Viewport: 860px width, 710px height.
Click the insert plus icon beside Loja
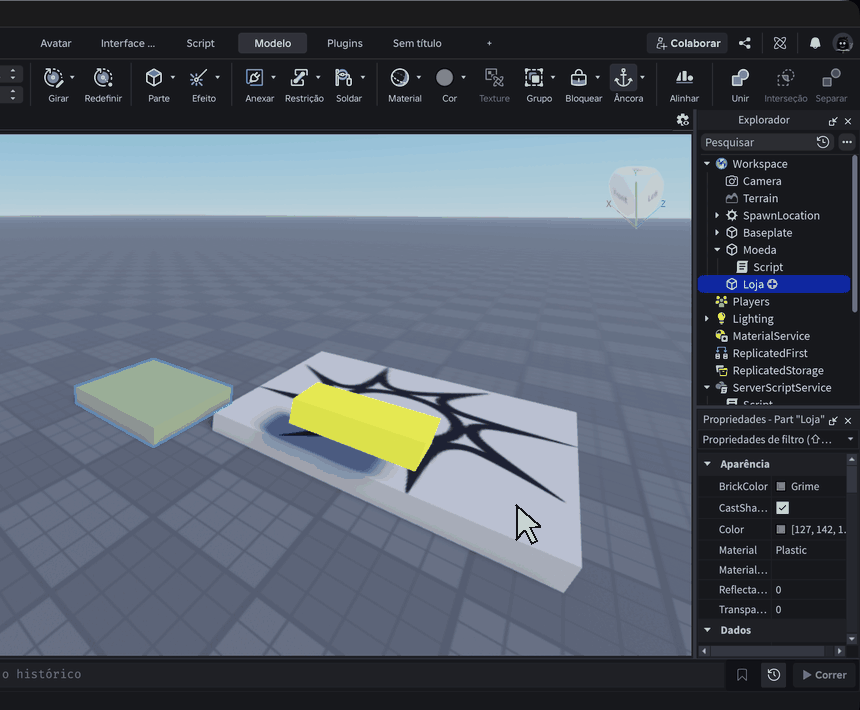(772, 284)
